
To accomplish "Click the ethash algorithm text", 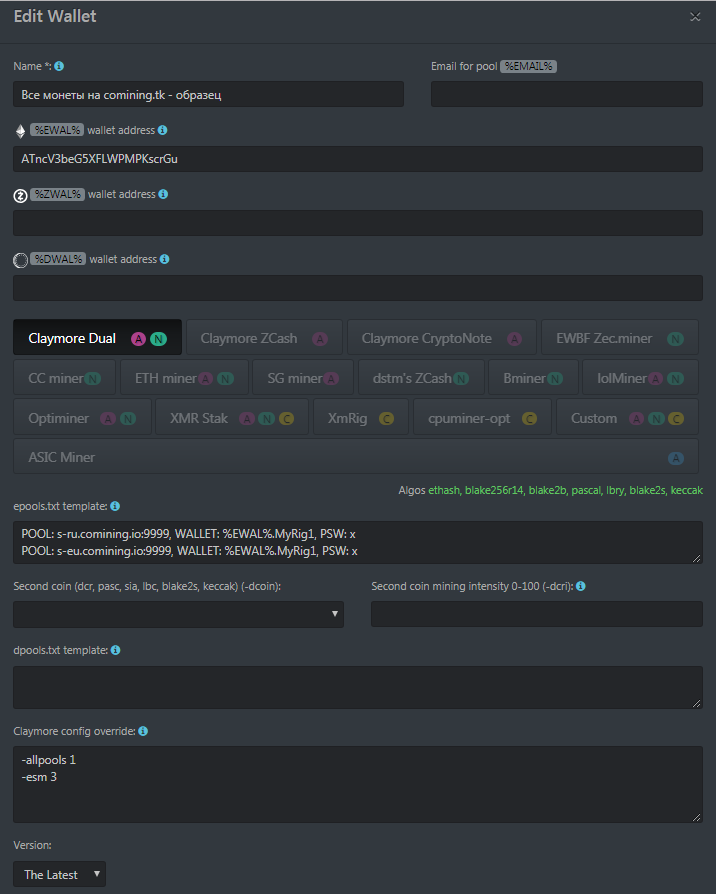I will coord(444,490).
